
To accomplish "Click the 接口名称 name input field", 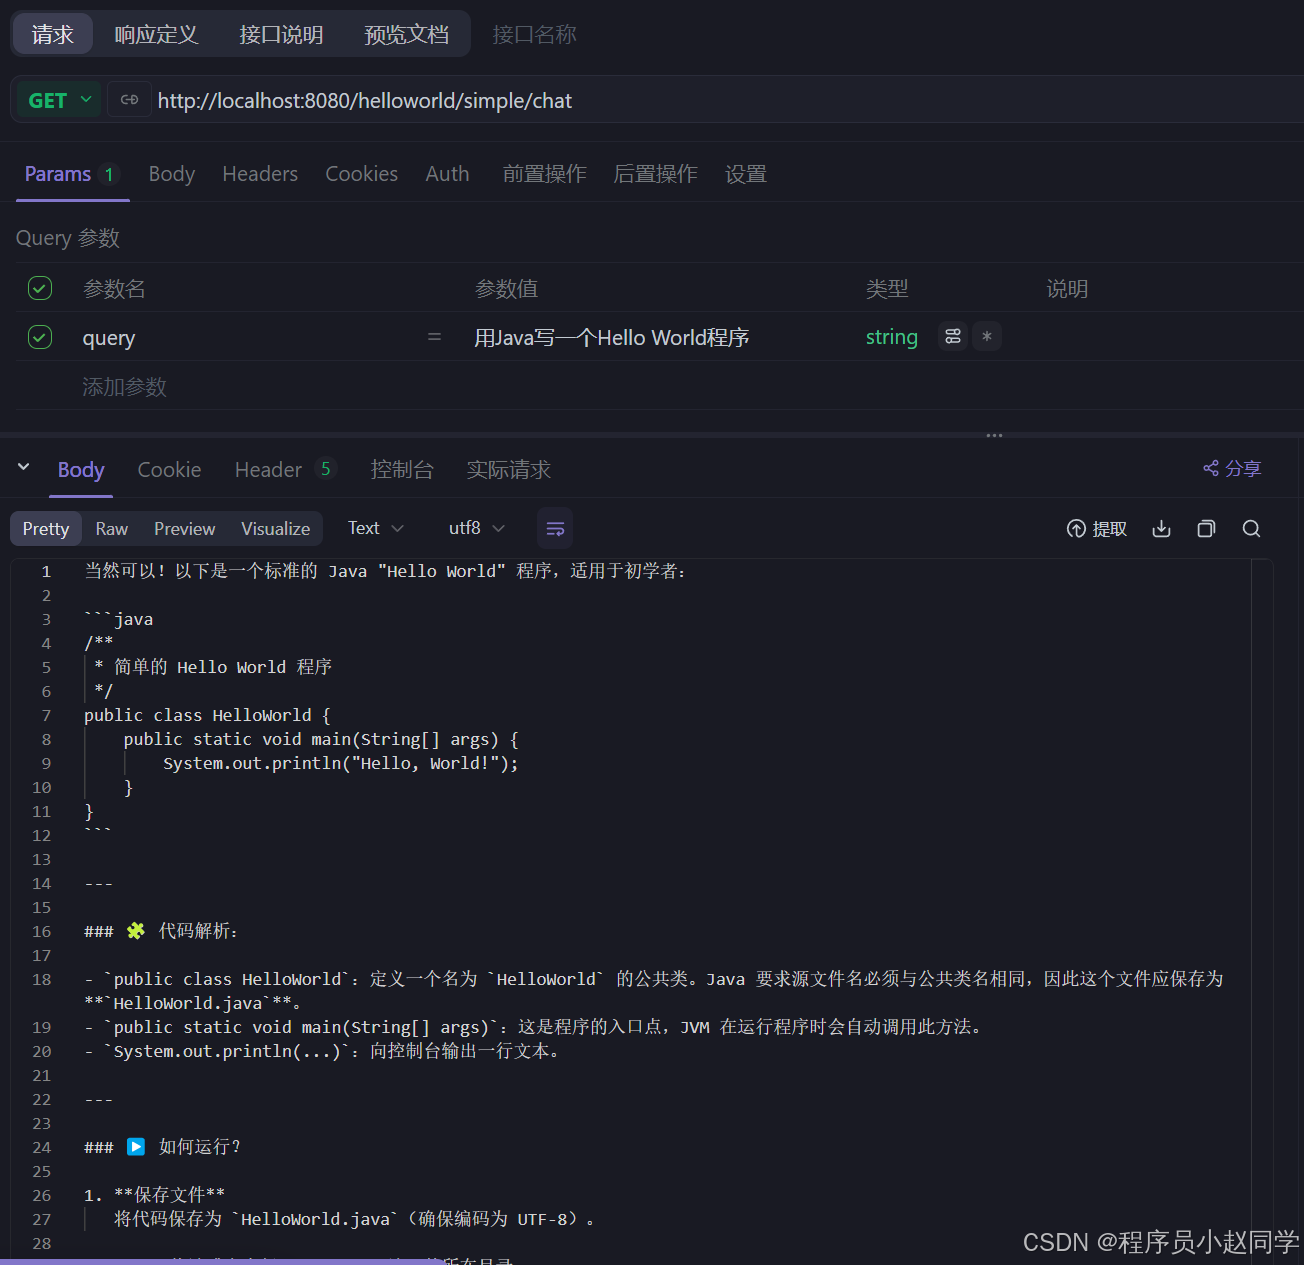I will tap(535, 34).
